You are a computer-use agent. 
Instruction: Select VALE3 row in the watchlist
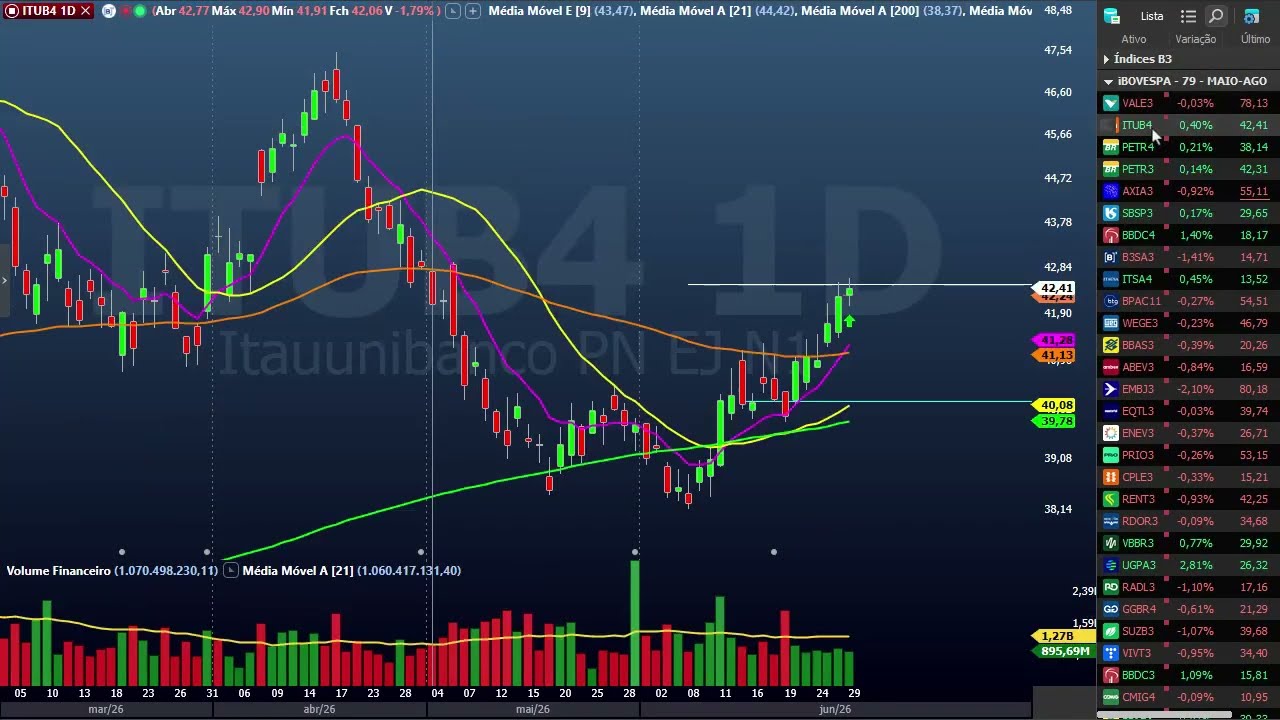click(1188, 103)
